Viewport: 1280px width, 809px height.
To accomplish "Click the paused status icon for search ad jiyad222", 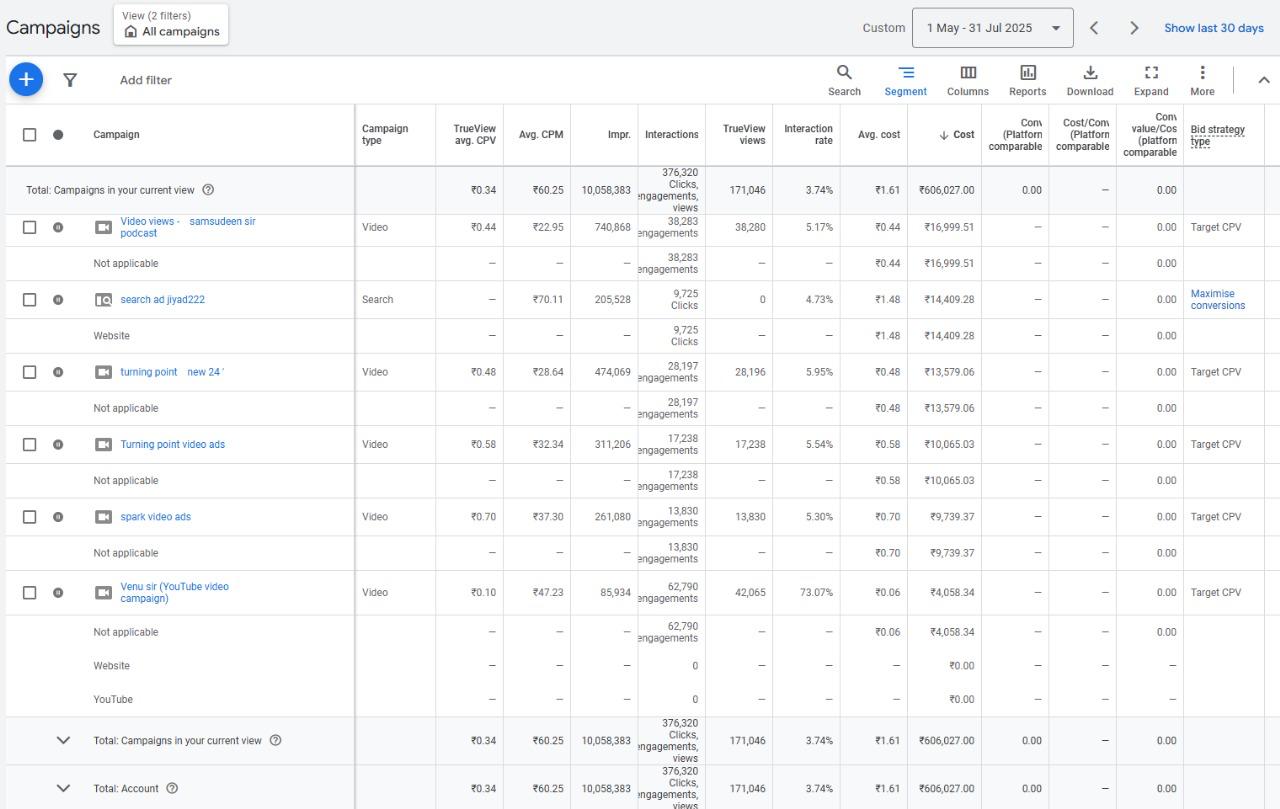I will pyautogui.click(x=58, y=300).
